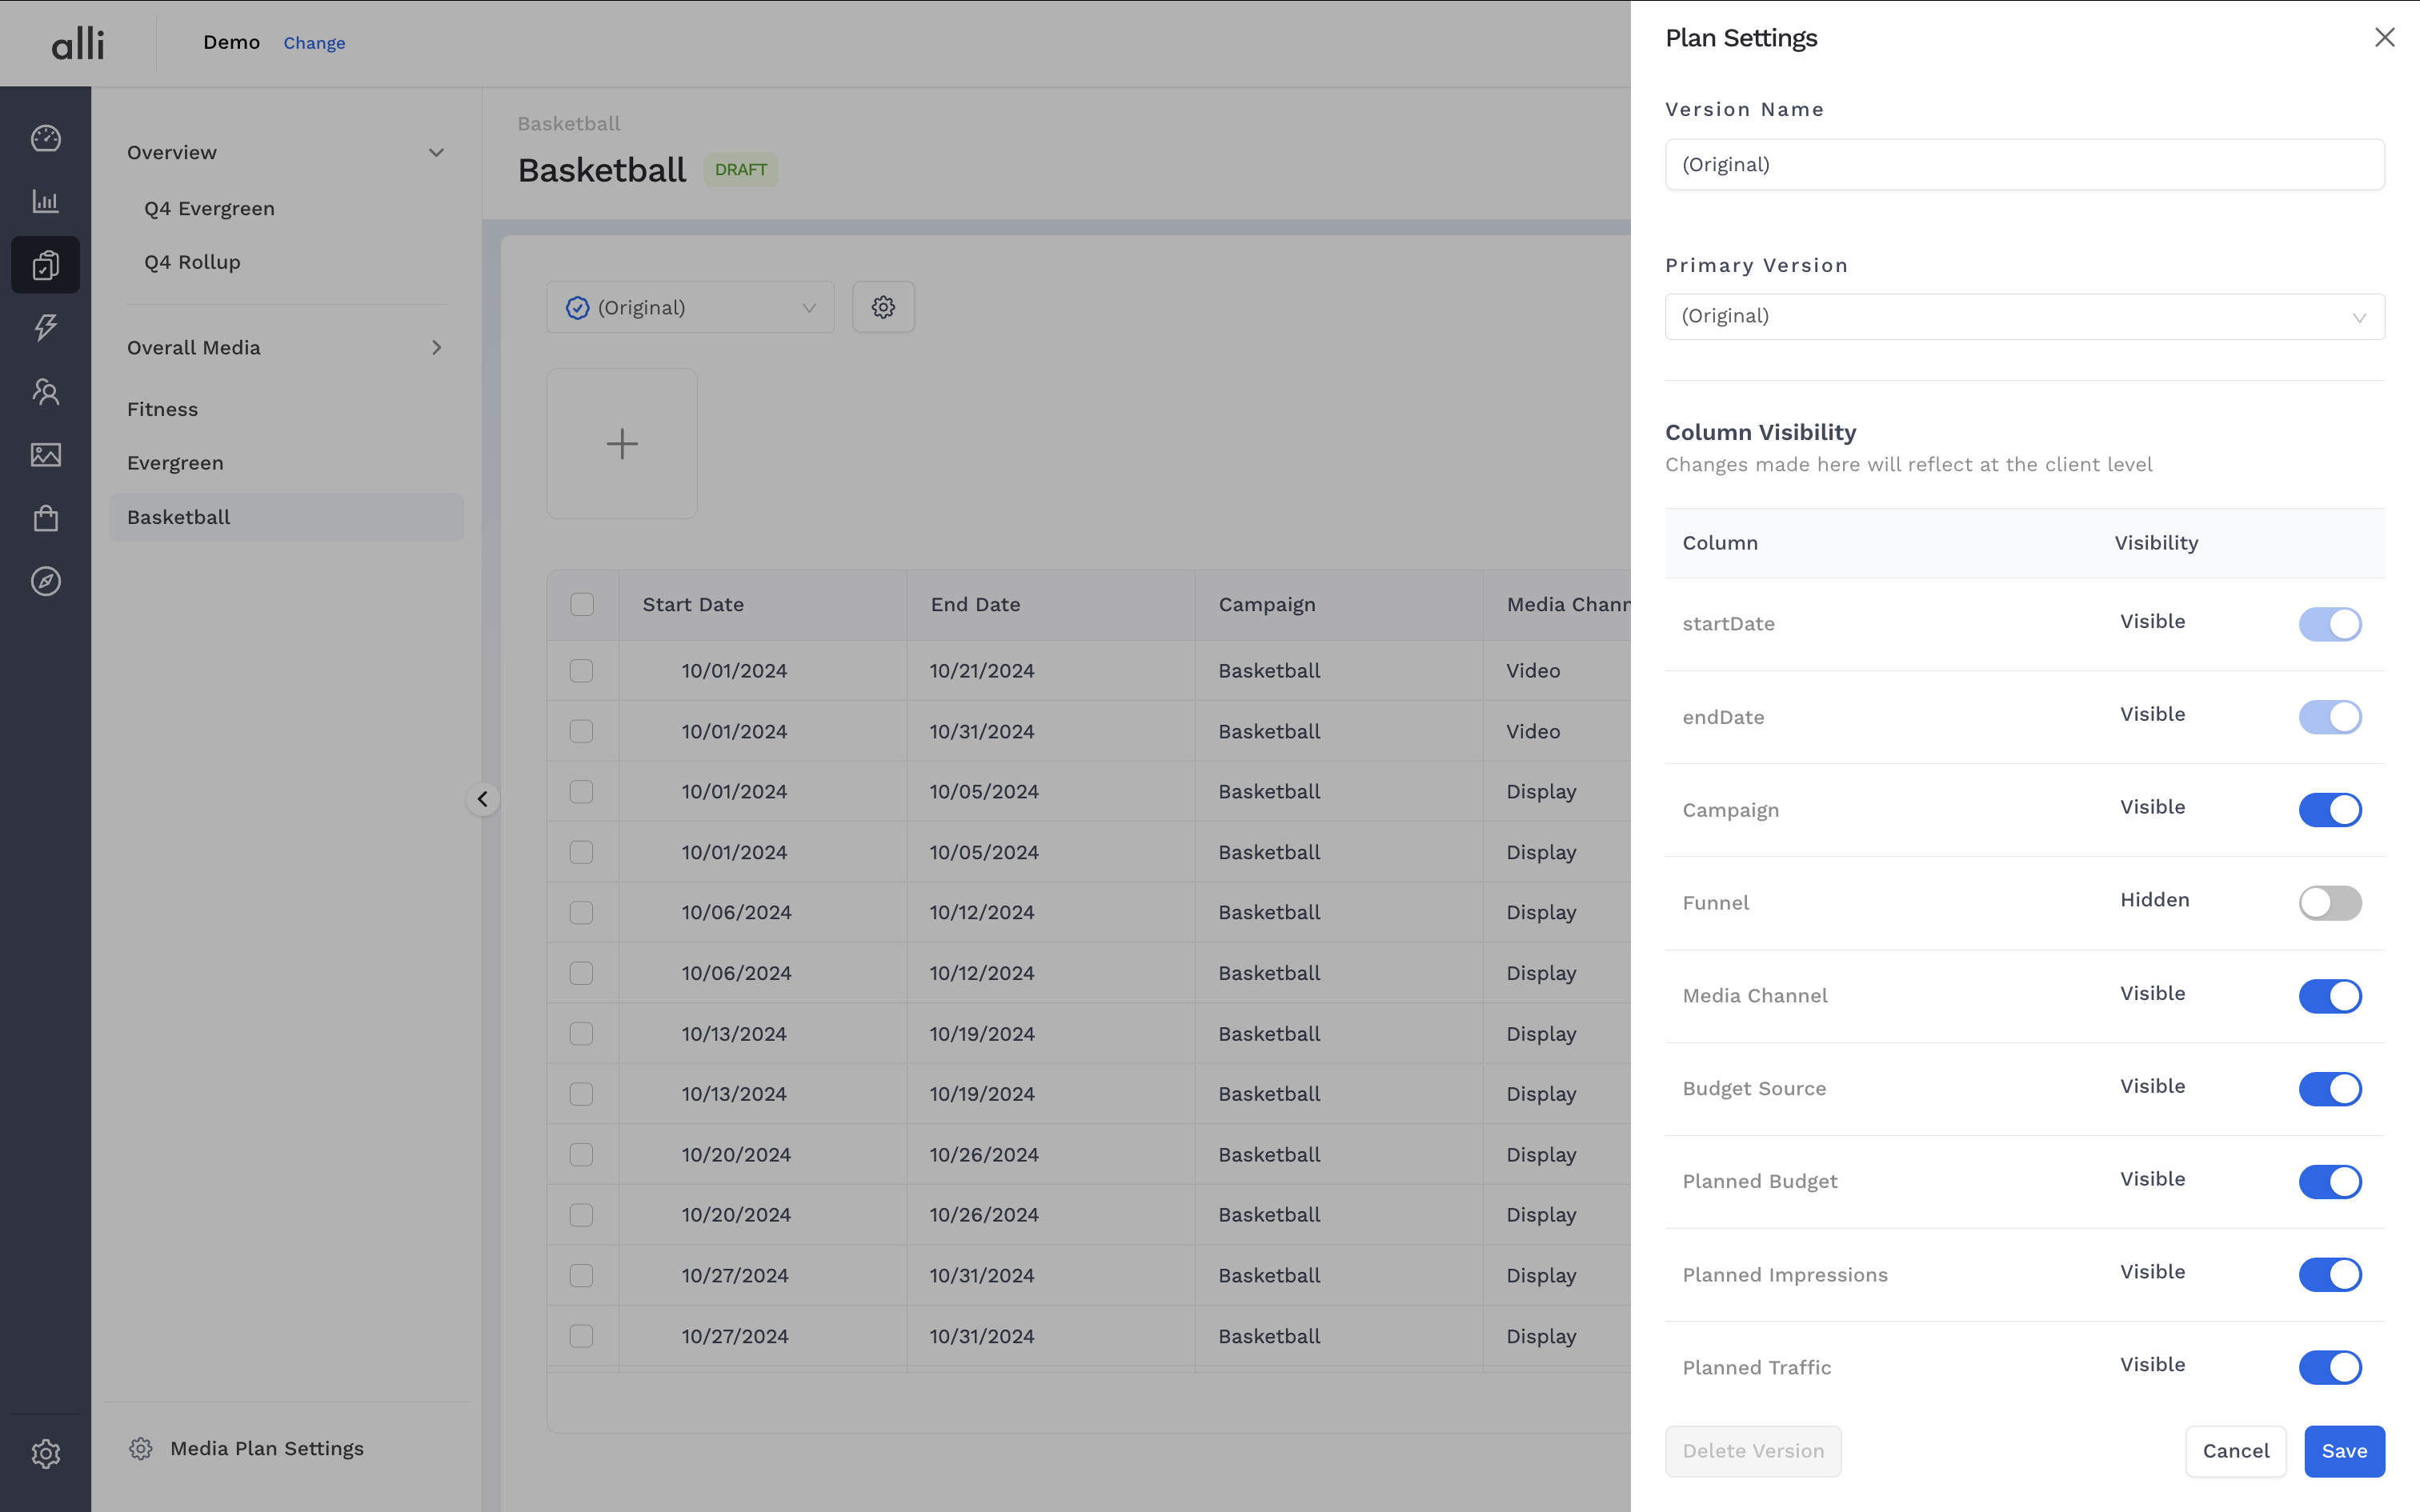This screenshot has width=2420, height=1512.
Task: Open the shopping bag sidebar icon
Action: coord(46,518)
